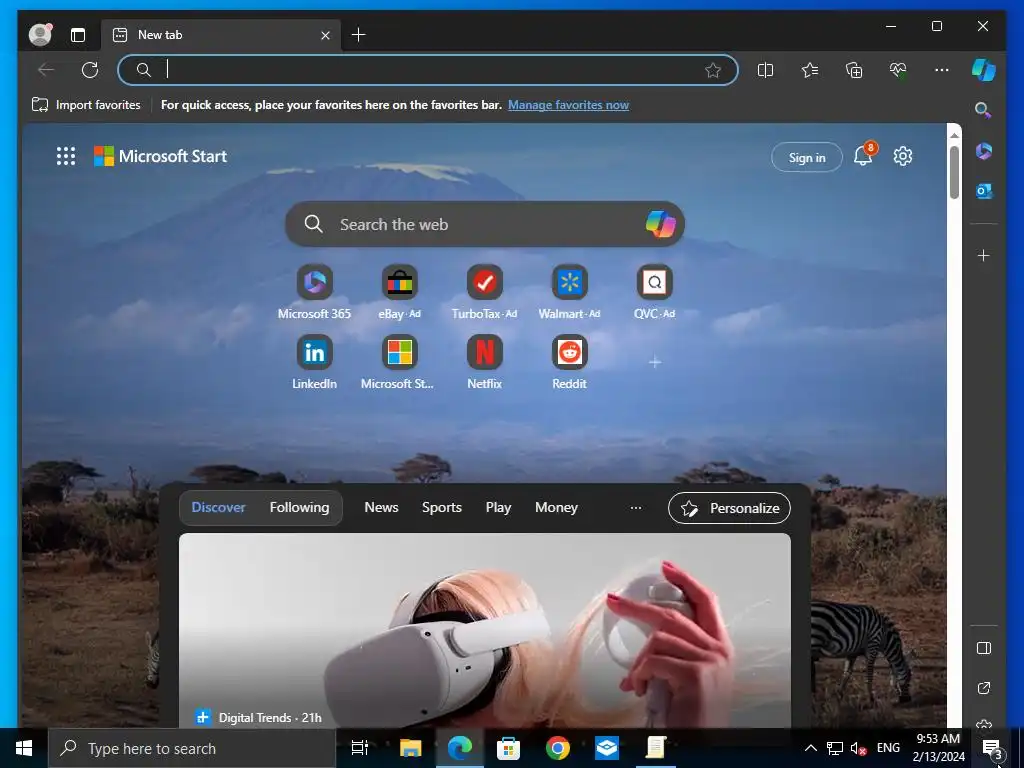Open File Explorer from the taskbar
1024x768 pixels.
(410, 748)
